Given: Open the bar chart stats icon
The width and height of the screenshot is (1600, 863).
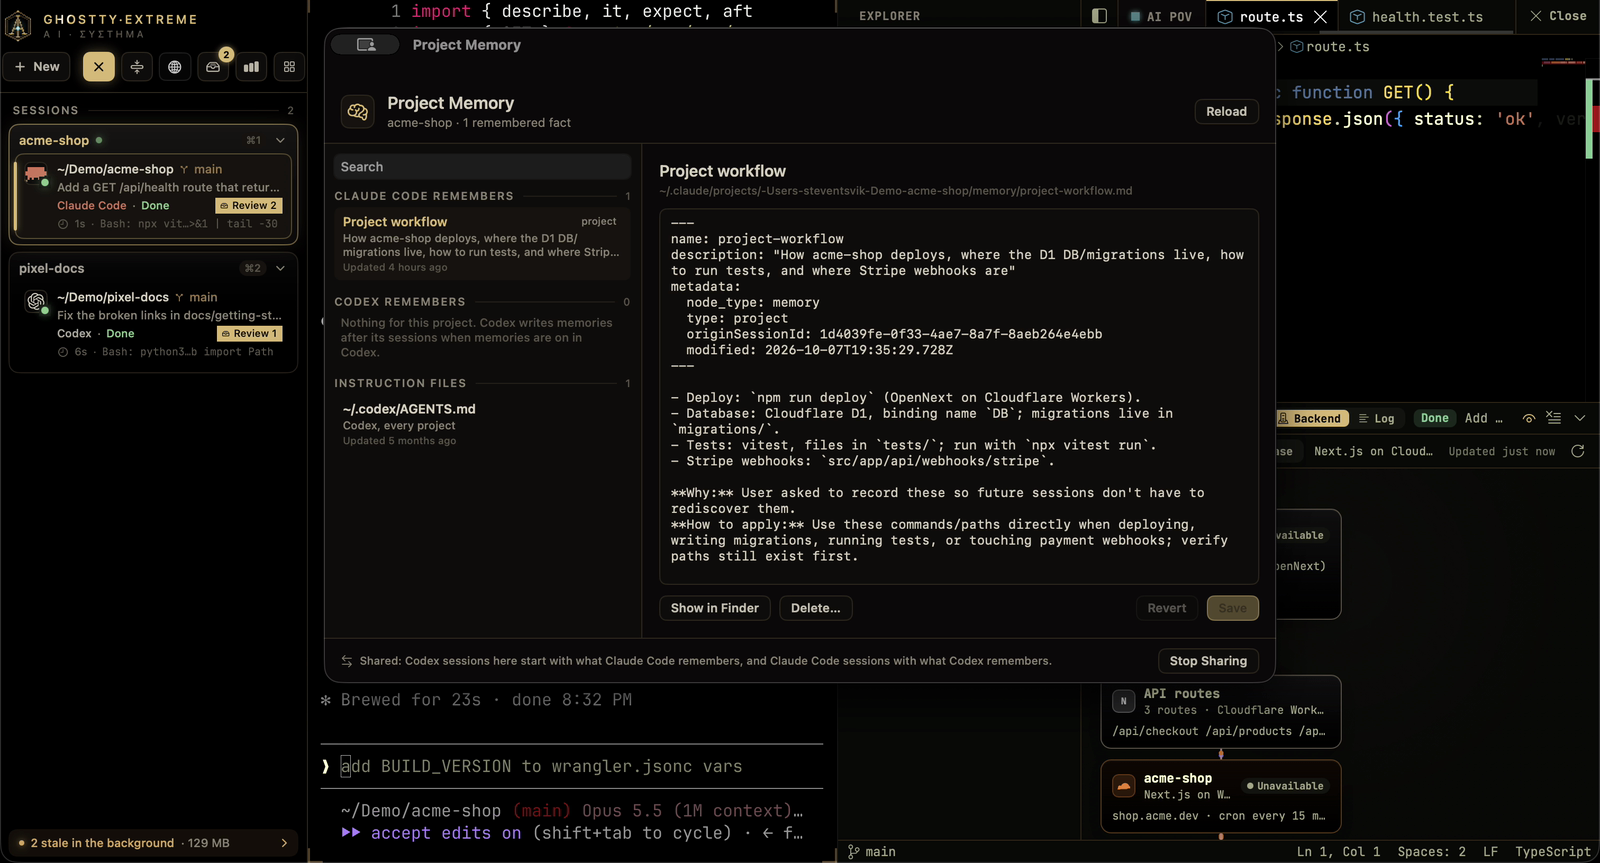Looking at the screenshot, I should [x=251, y=67].
